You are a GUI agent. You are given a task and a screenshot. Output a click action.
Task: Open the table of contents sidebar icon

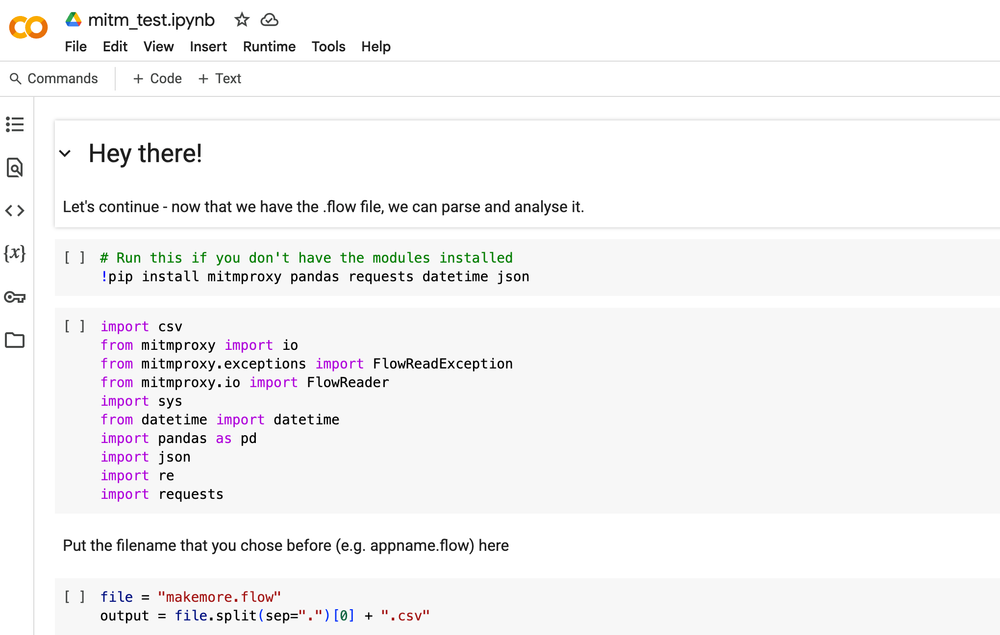15,125
